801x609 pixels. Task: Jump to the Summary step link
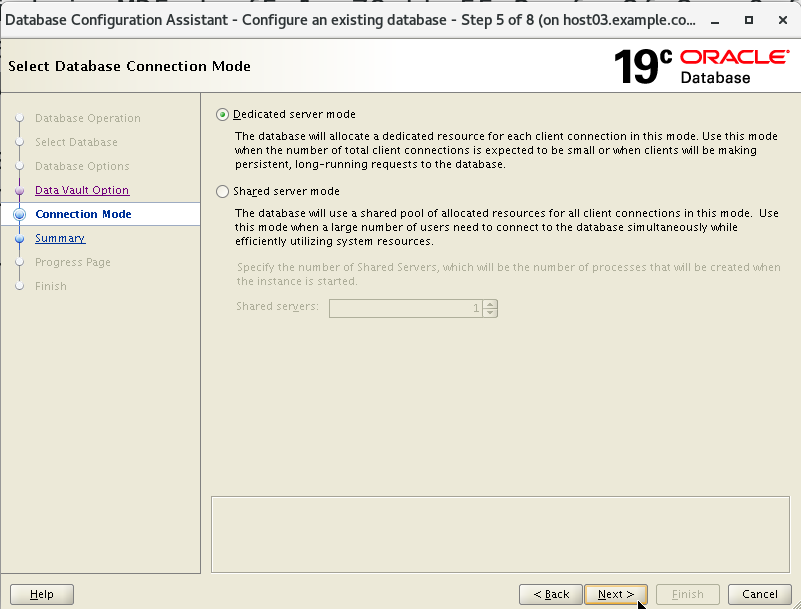click(60, 238)
